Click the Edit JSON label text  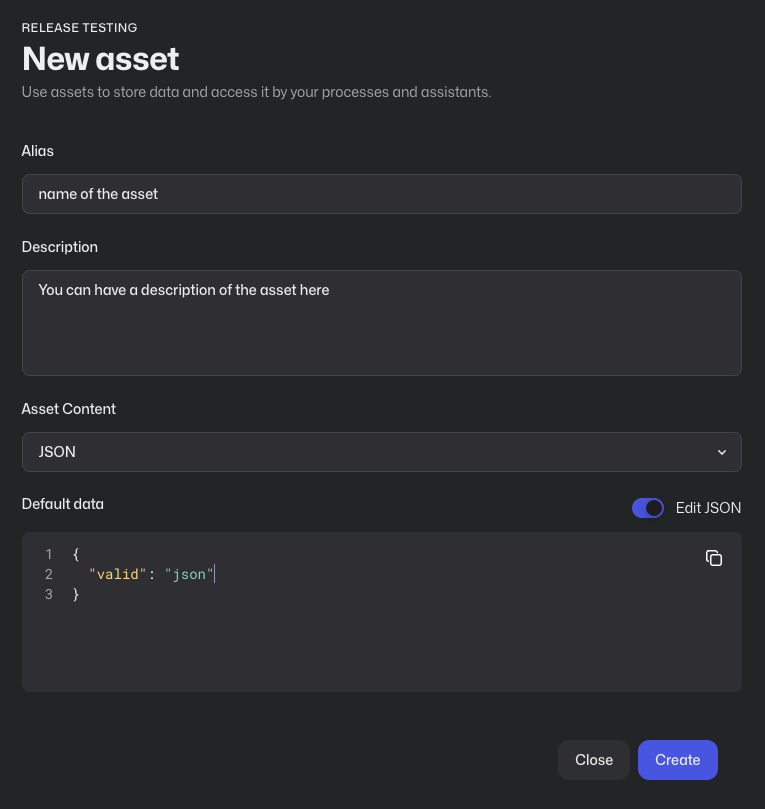click(x=708, y=508)
